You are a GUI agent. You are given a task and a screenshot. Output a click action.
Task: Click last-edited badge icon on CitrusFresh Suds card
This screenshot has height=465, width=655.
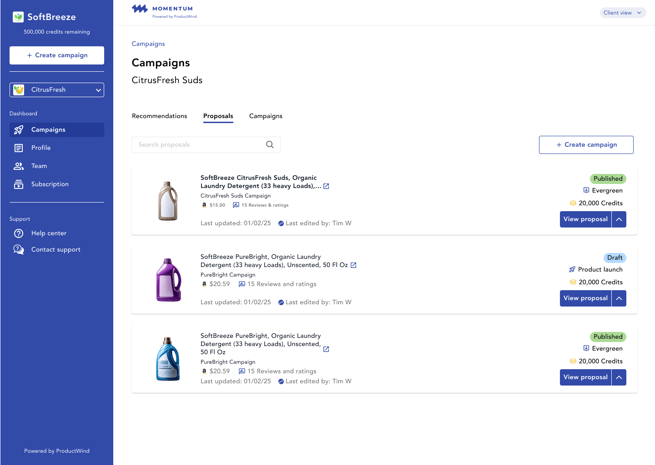281,224
